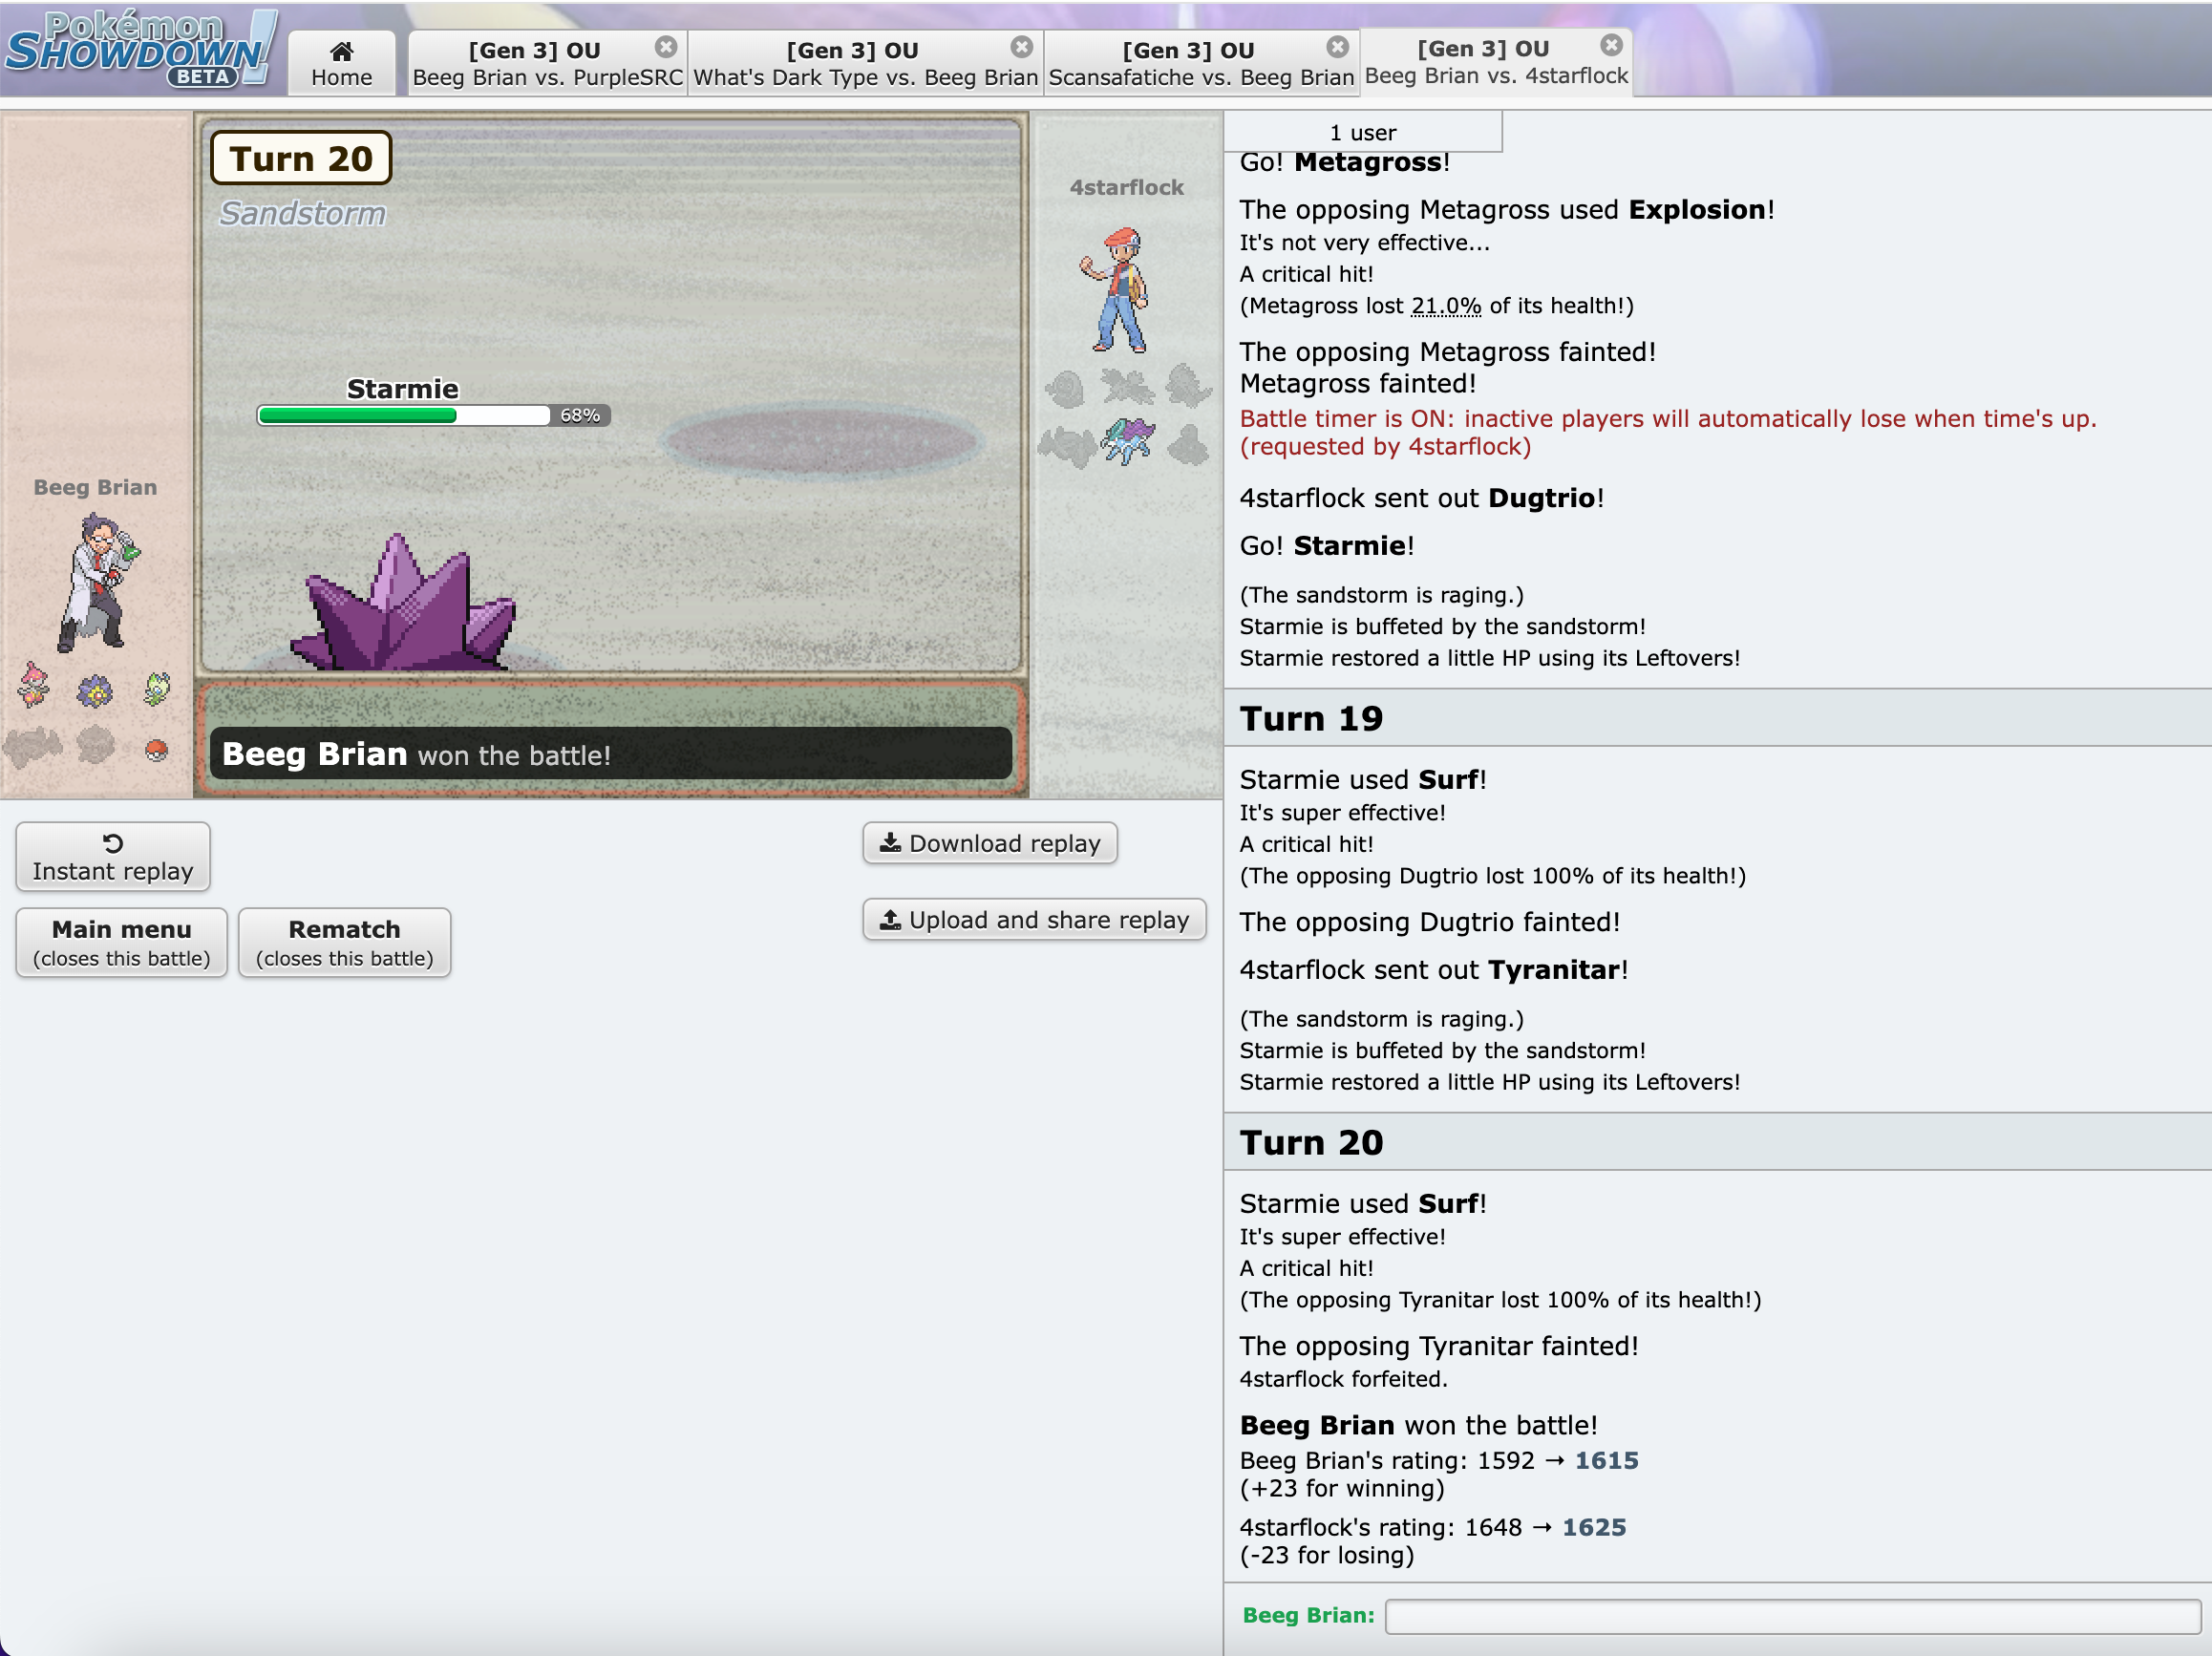2212x1656 pixels.
Task: Click Download replay button
Action: pos(990,843)
